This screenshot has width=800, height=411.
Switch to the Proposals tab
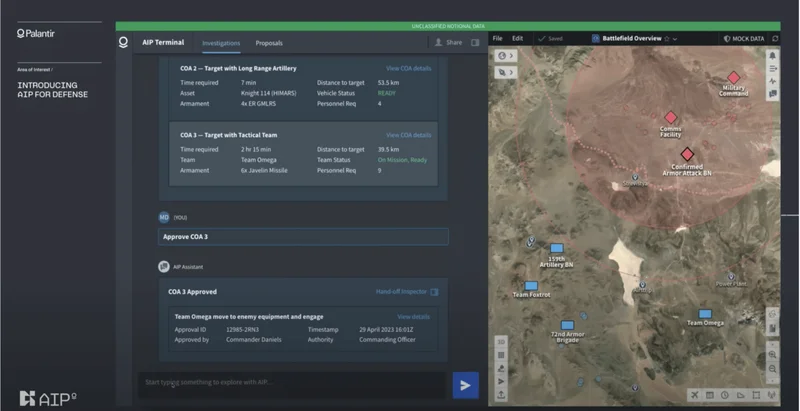point(268,43)
